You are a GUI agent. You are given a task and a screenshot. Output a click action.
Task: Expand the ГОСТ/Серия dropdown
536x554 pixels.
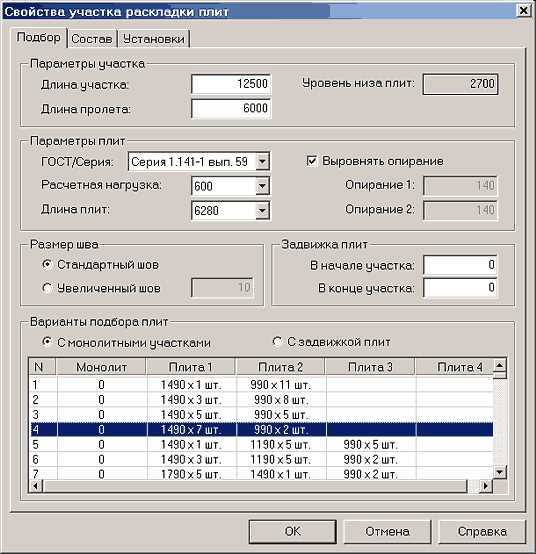(262, 162)
